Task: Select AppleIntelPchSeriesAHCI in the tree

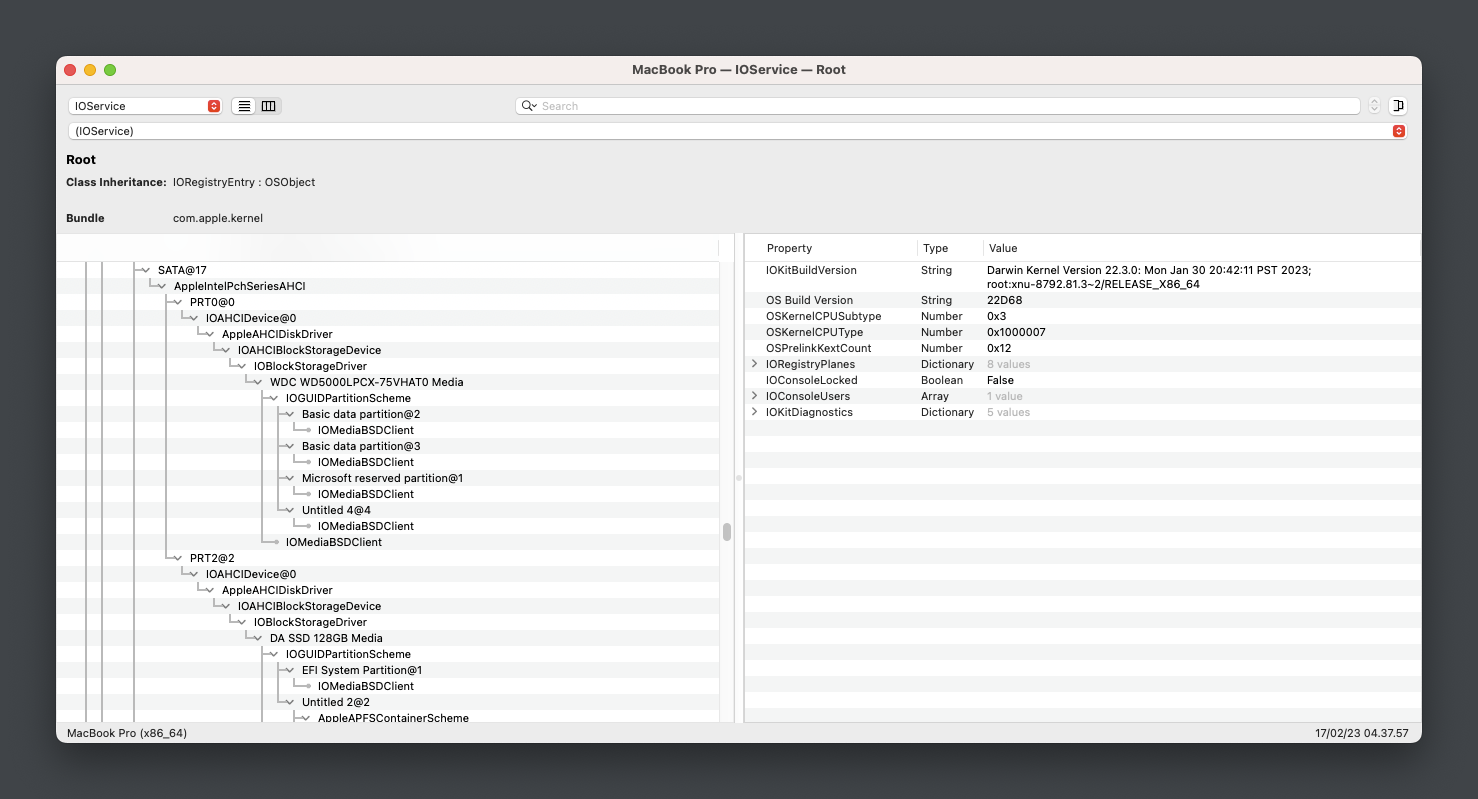Action: [240, 286]
